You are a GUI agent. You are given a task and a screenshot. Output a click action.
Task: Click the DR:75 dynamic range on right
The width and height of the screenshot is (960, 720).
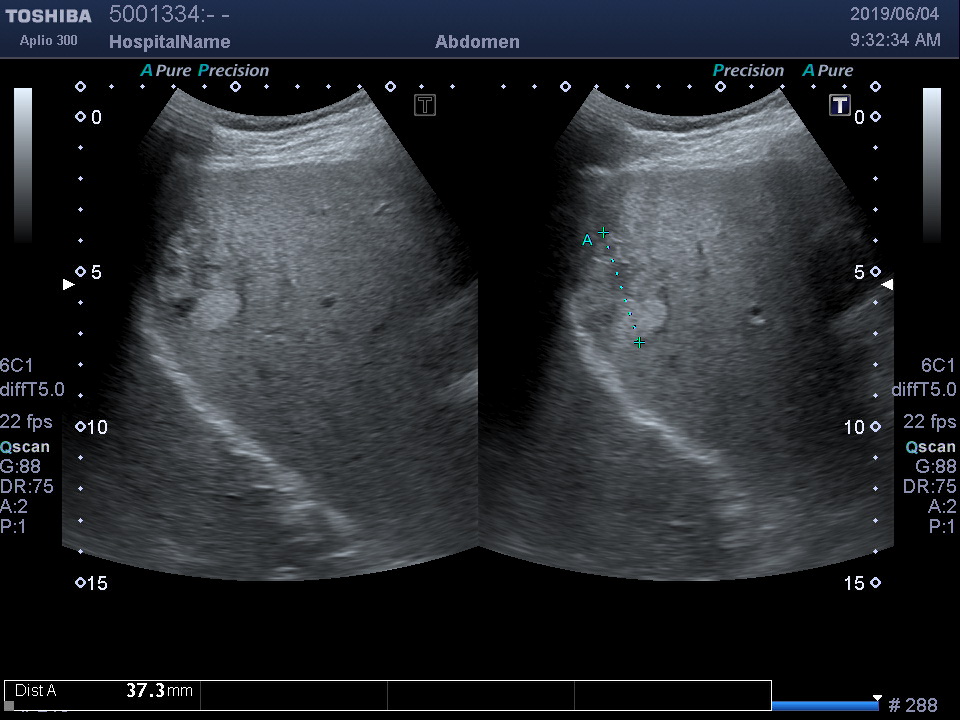(x=929, y=487)
